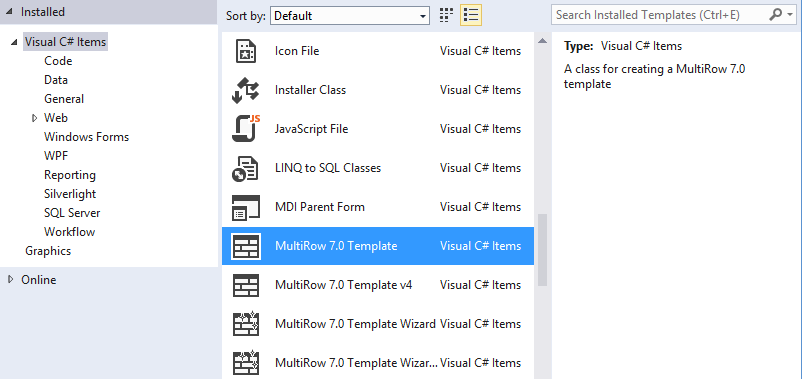
Task: Select MultiRow 7.0 Template Wizard name
Action: [355, 324]
